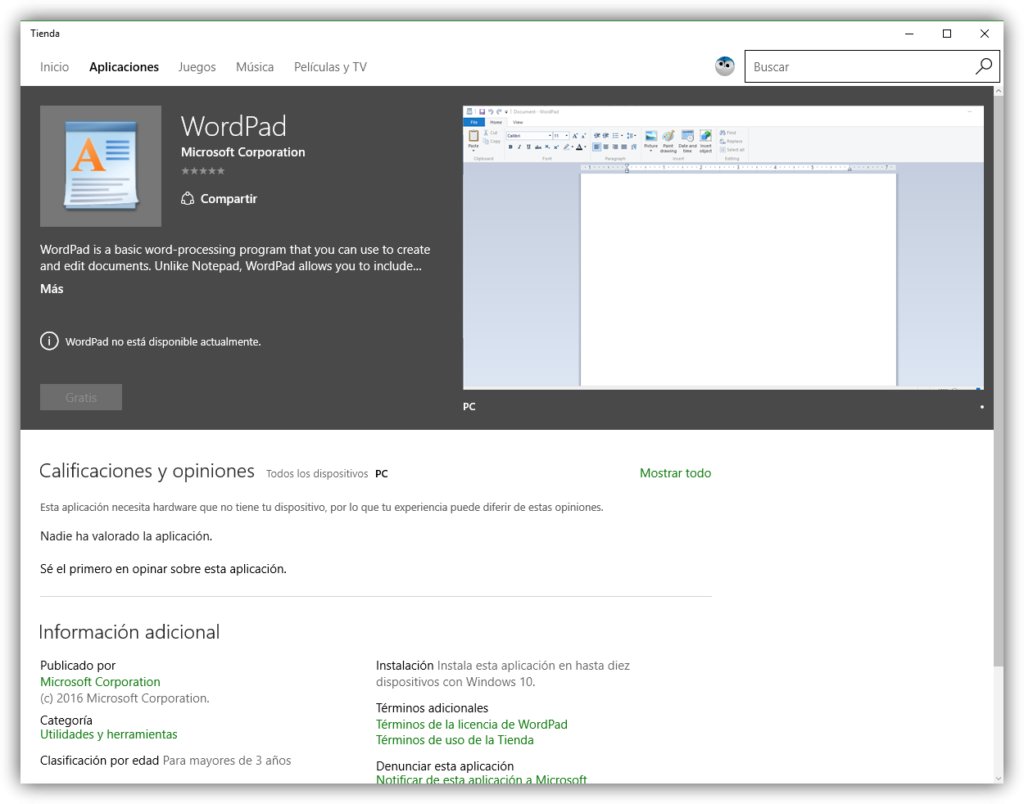Share WordPad using Compartir
This screenshot has width=1024, height=804.
[219, 199]
